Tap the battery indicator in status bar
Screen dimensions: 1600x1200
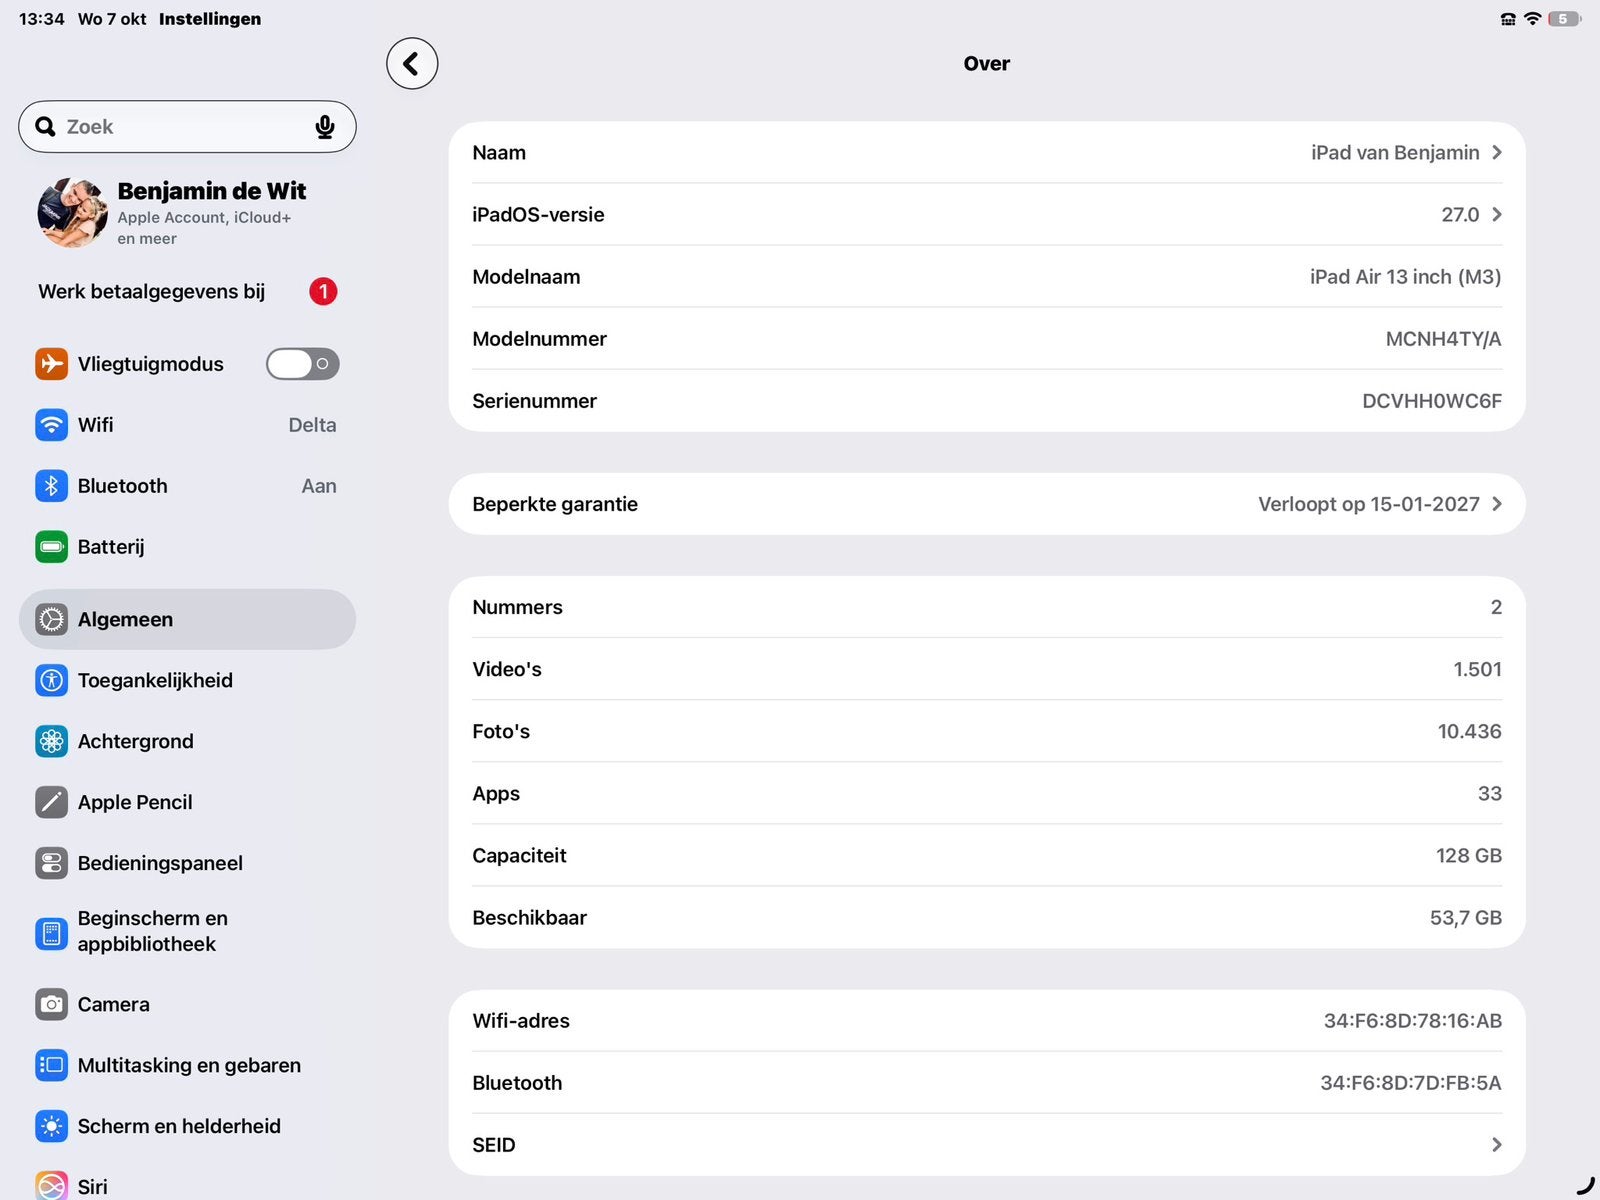tap(1565, 19)
